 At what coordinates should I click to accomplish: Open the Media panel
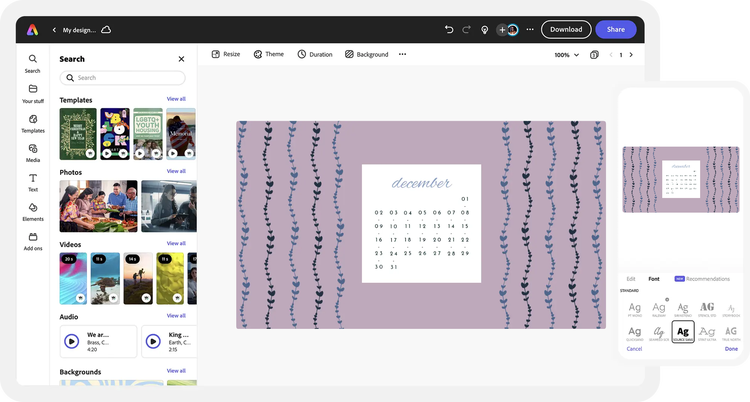coord(33,153)
